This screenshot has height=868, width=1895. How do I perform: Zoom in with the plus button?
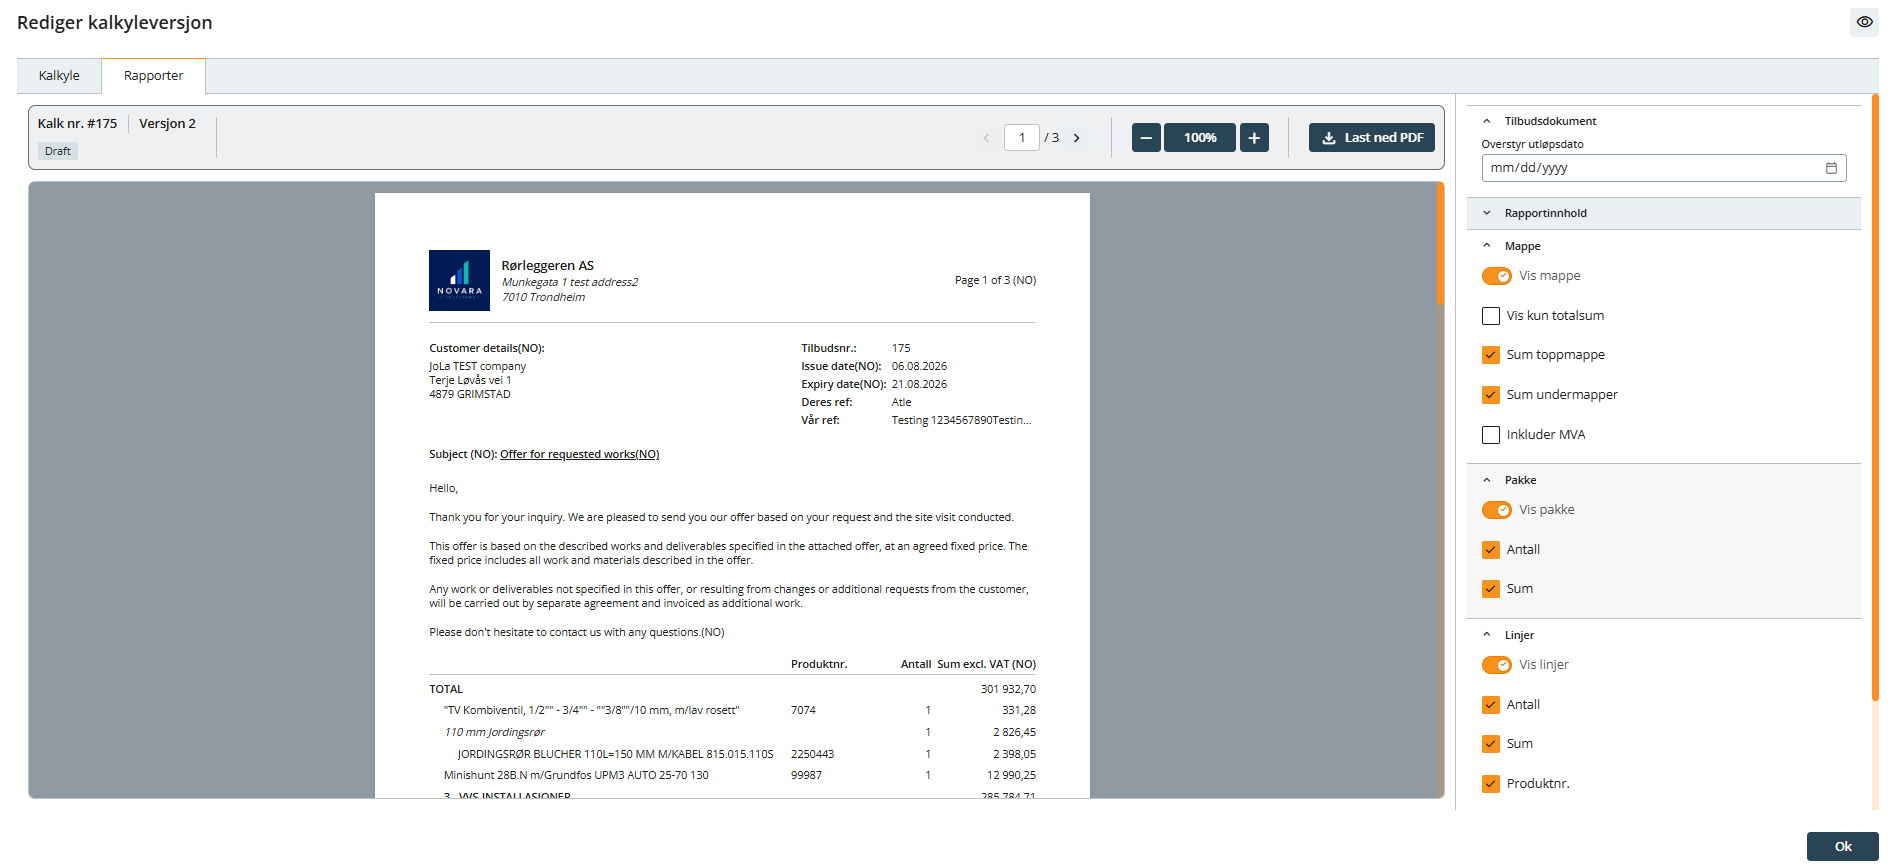point(1254,138)
